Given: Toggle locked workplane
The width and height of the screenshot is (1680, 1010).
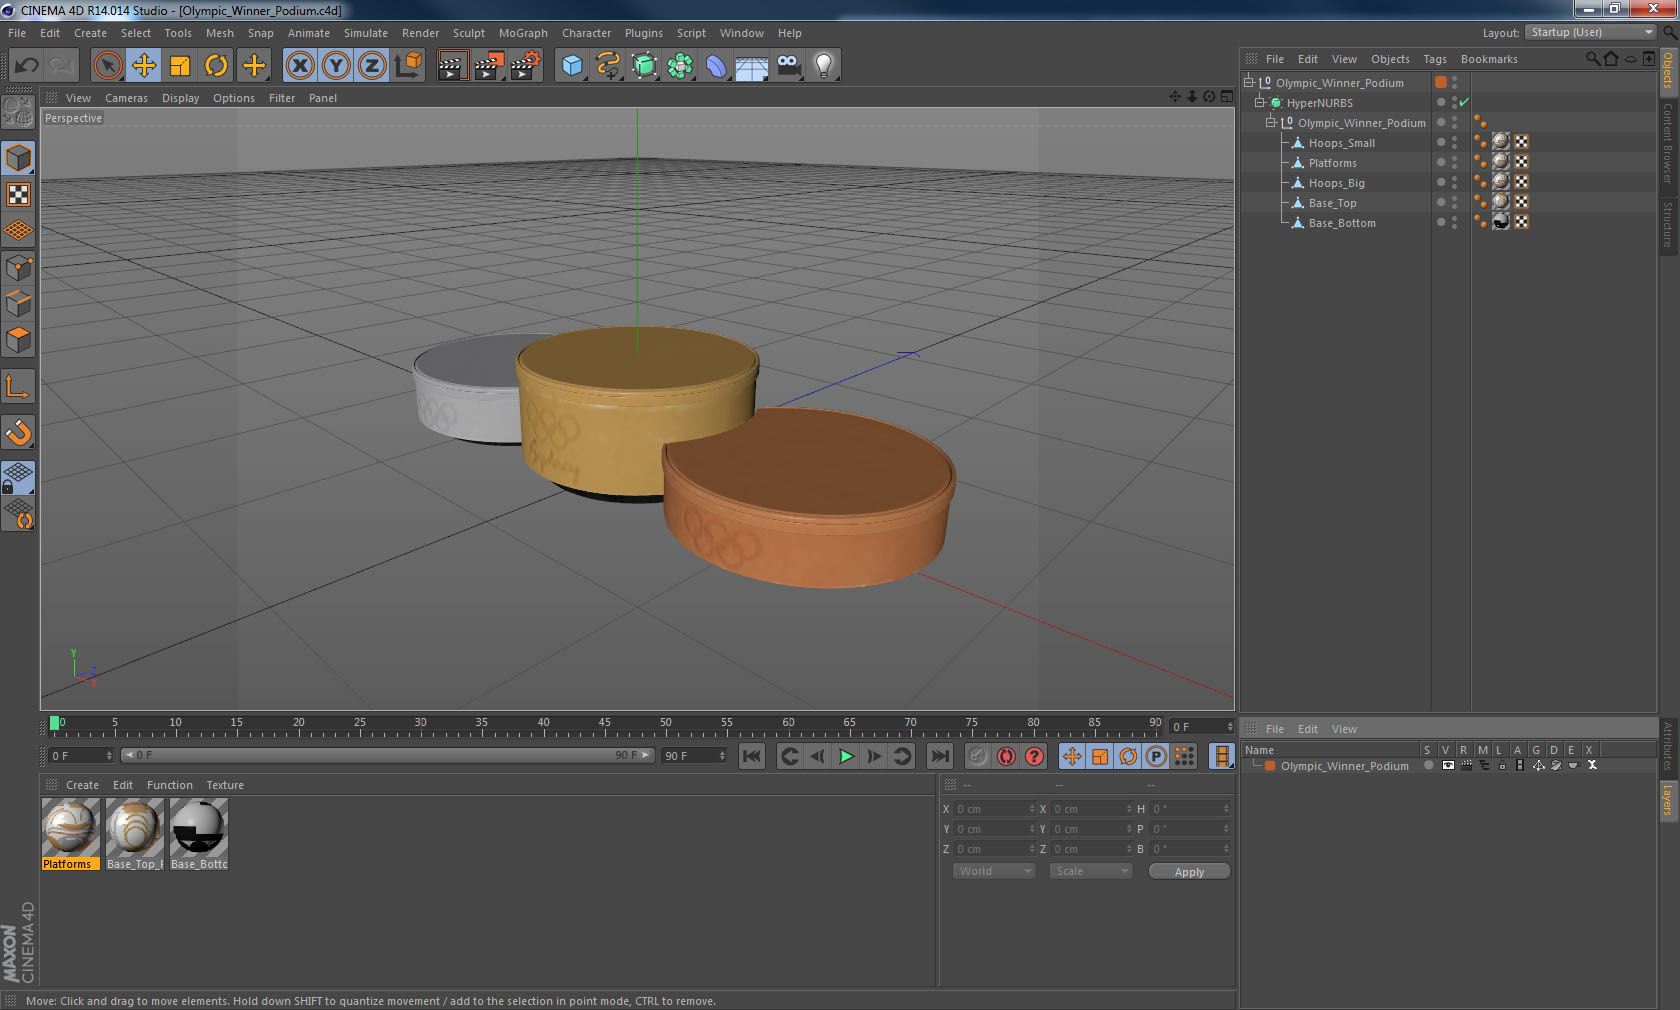Looking at the screenshot, I should tap(19, 477).
